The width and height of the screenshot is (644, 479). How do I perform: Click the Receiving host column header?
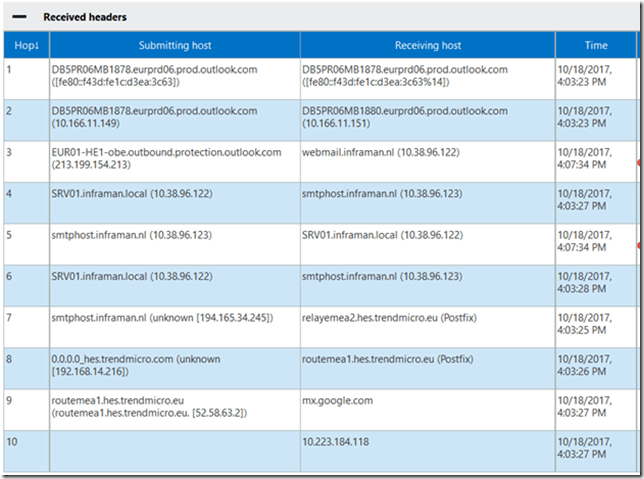(x=427, y=45)
